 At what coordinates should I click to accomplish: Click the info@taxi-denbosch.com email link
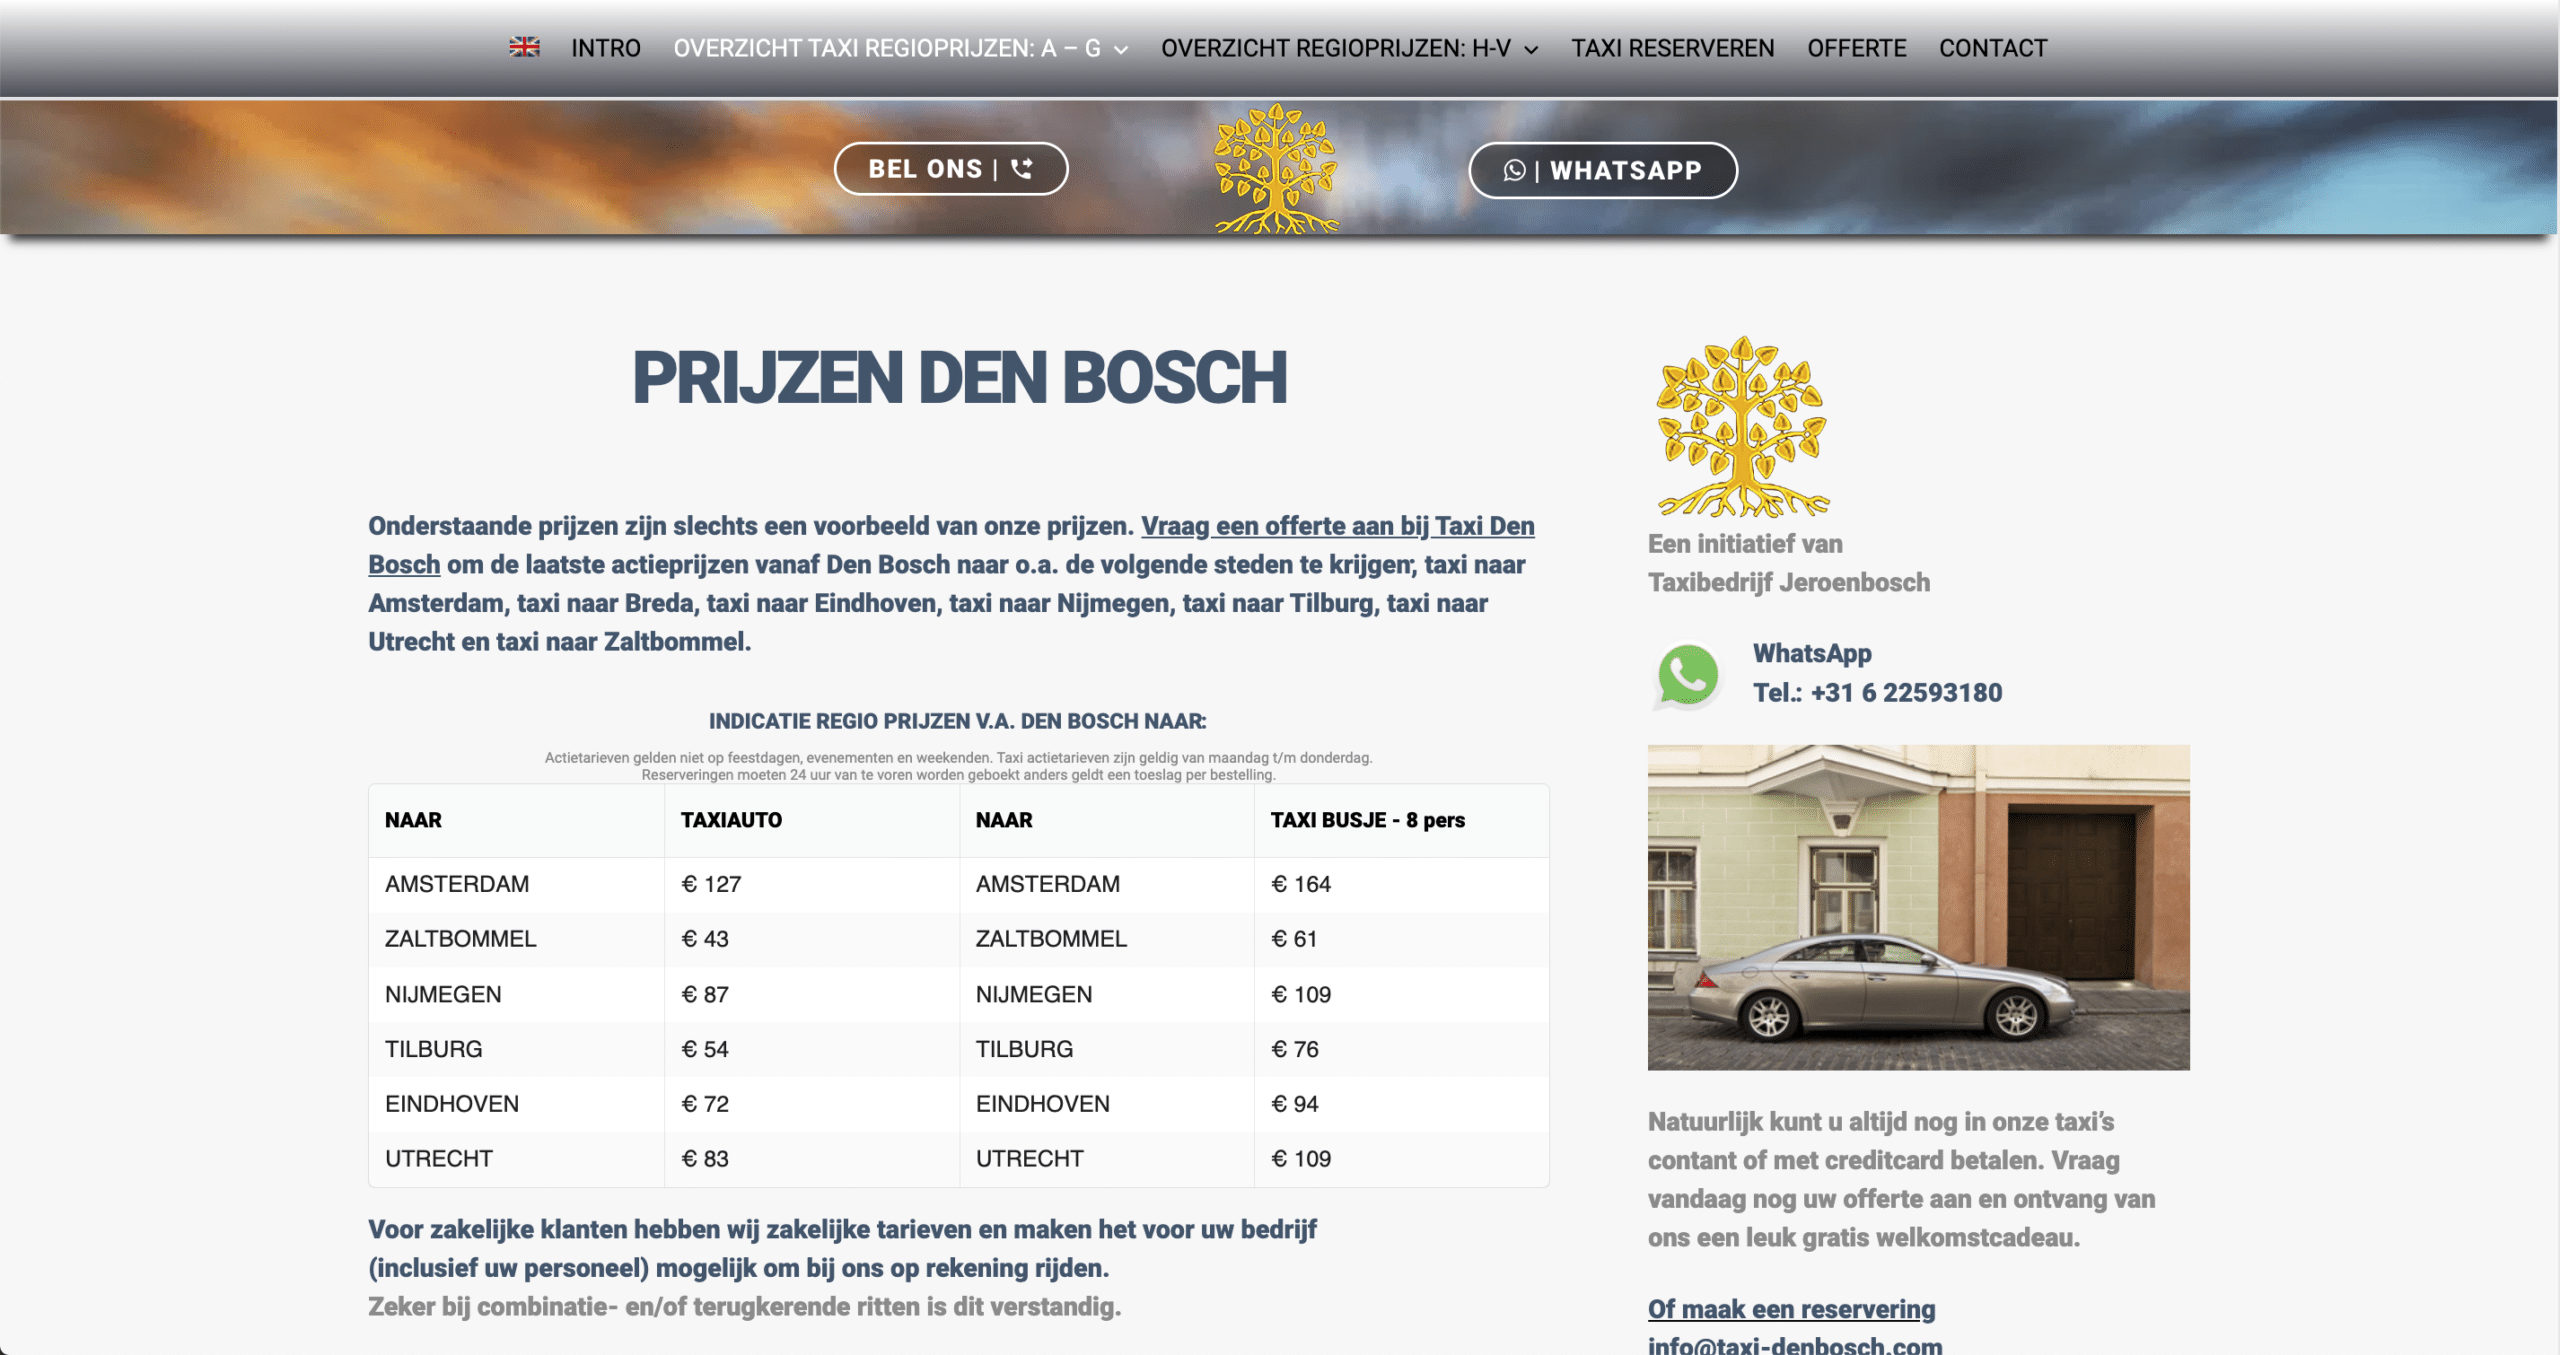(x=1795, y=1344)
